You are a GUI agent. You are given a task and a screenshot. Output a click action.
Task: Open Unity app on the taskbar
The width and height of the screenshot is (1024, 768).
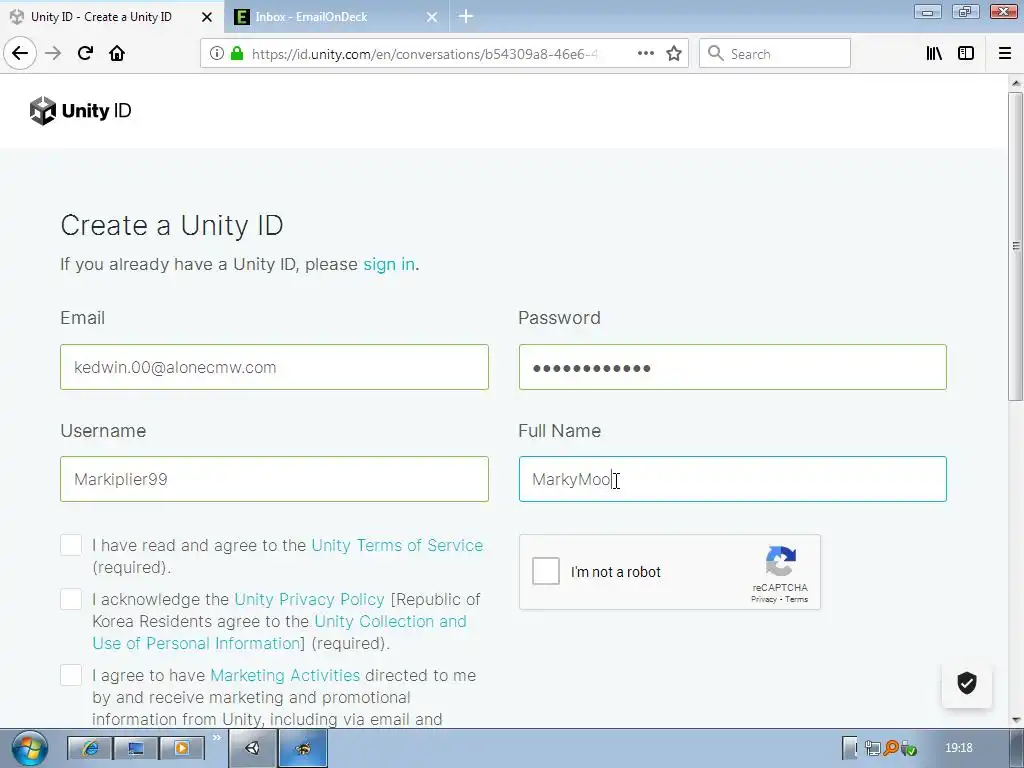click(253, 748)
